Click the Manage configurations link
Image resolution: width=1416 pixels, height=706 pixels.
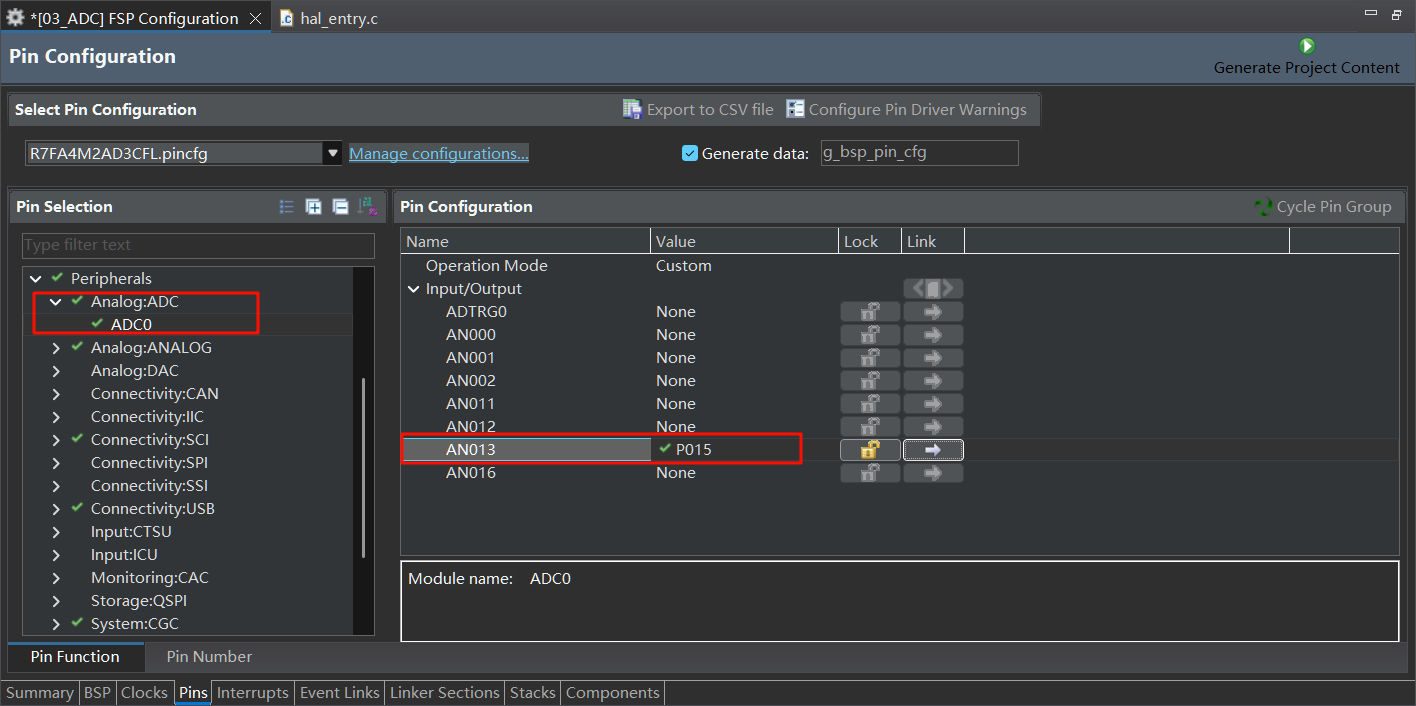pyautogui.click(x=438, y=153)
